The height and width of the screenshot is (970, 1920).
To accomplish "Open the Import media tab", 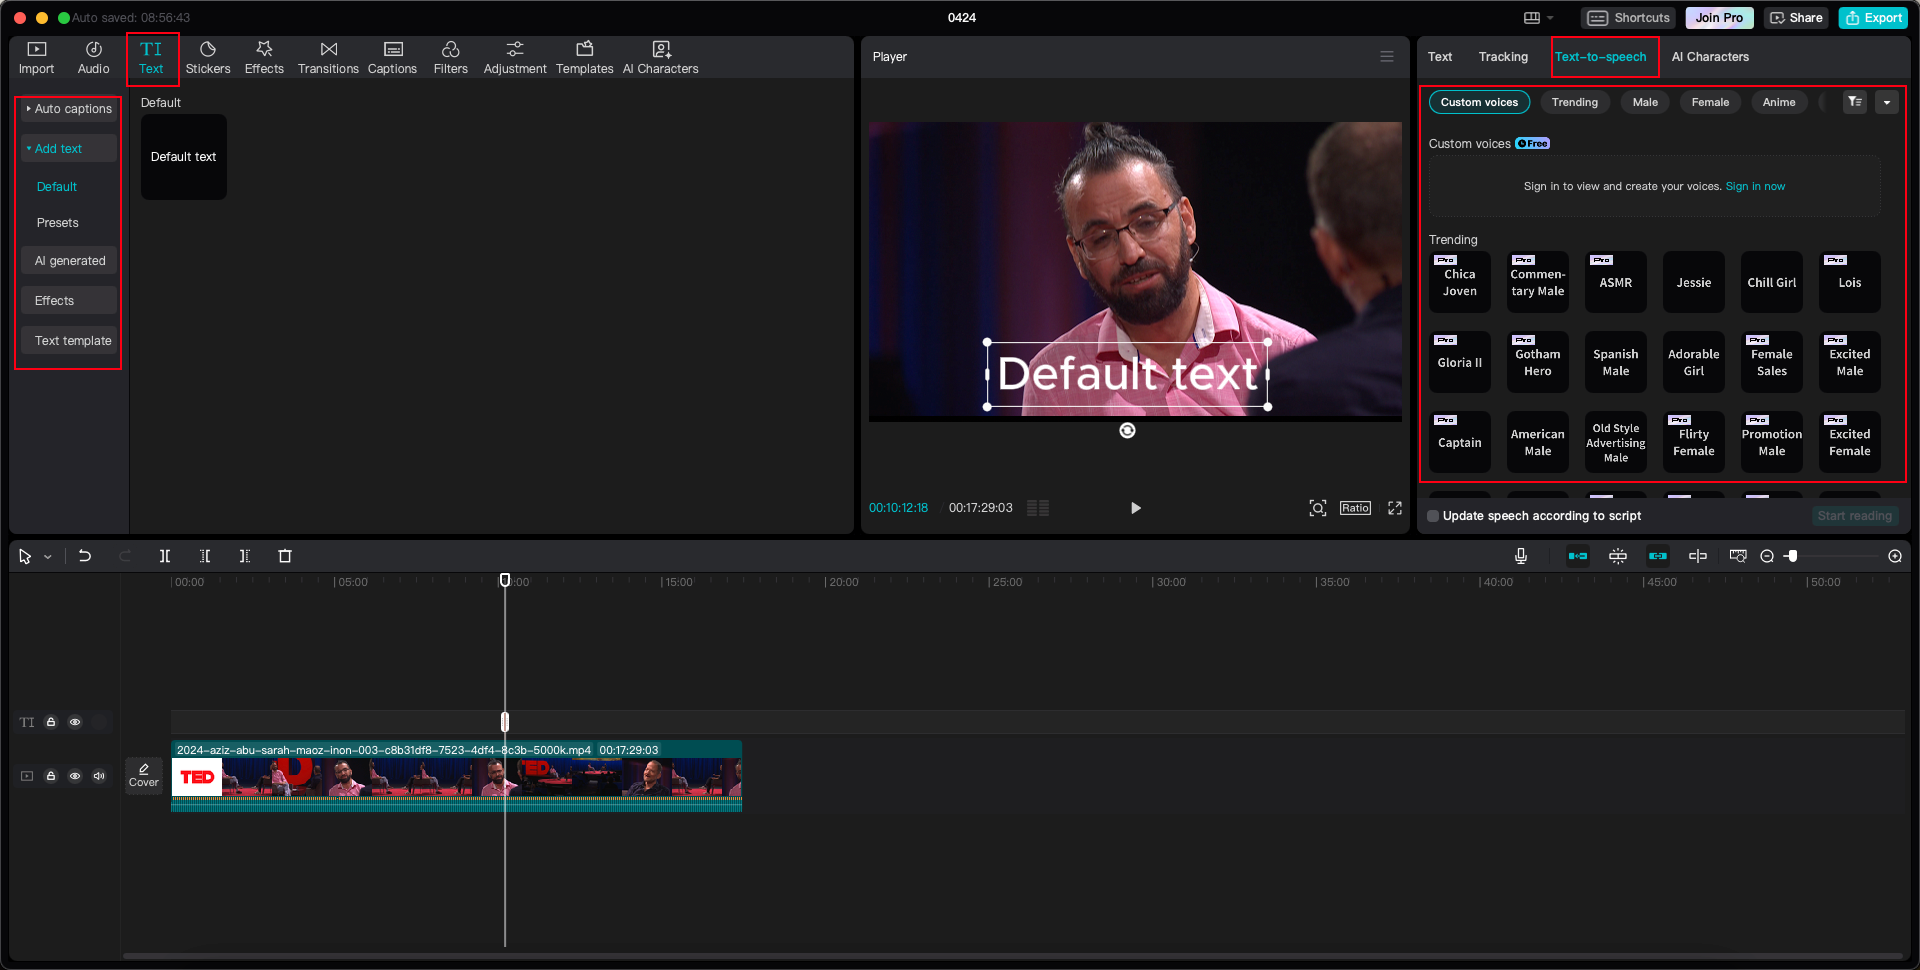I will click(36, 58).
